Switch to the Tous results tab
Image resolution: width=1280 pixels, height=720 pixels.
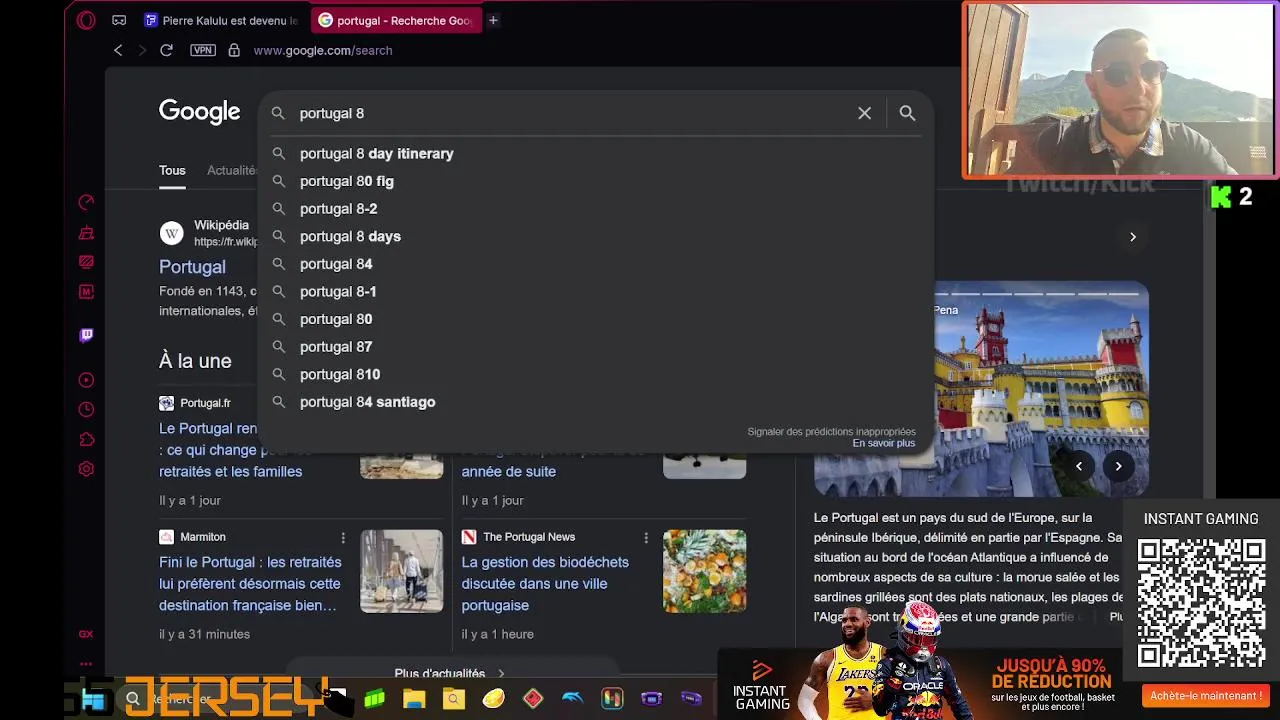click(x=172, y=171)
